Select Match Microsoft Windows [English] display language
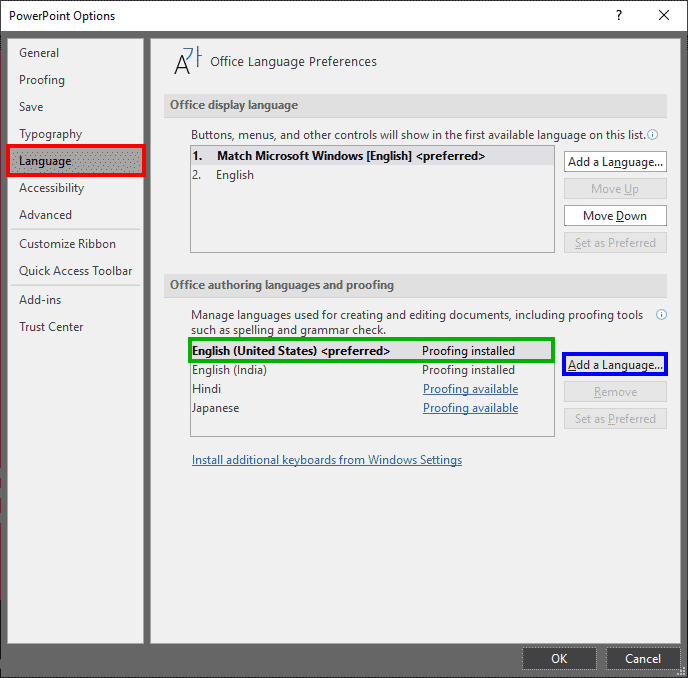This screenshot has height=678, width=688. (373, 156)
